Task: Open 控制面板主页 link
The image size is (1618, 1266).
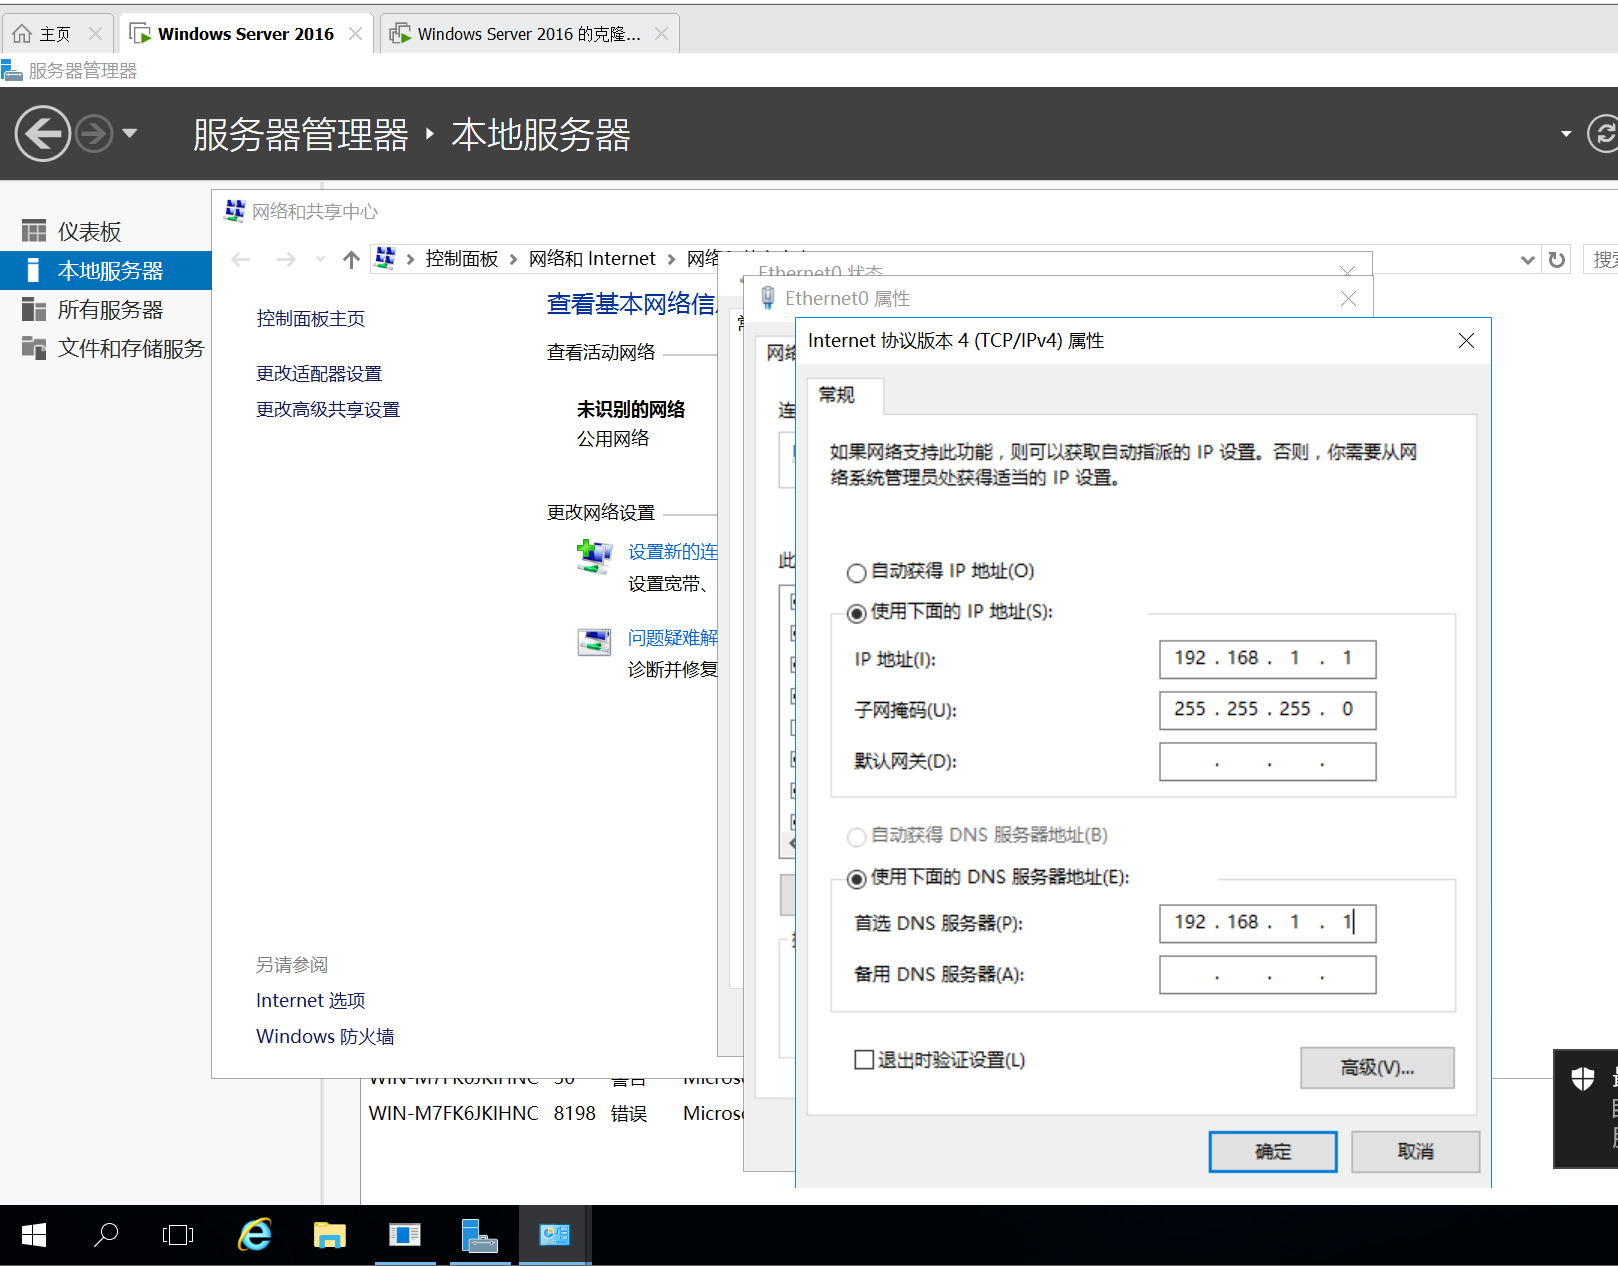Action: click(x=311, y=318)
